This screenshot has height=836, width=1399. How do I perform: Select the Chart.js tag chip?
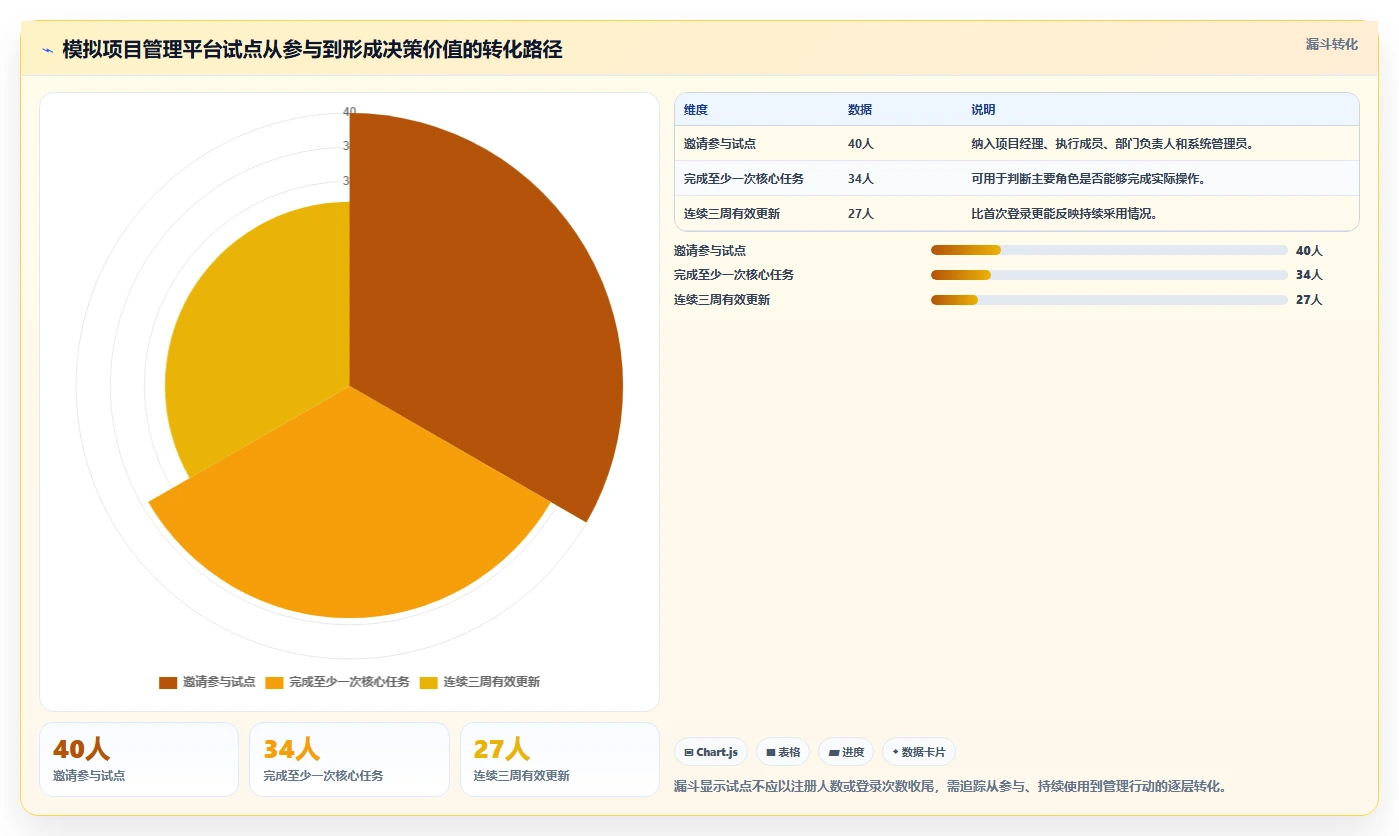[711, 752]
